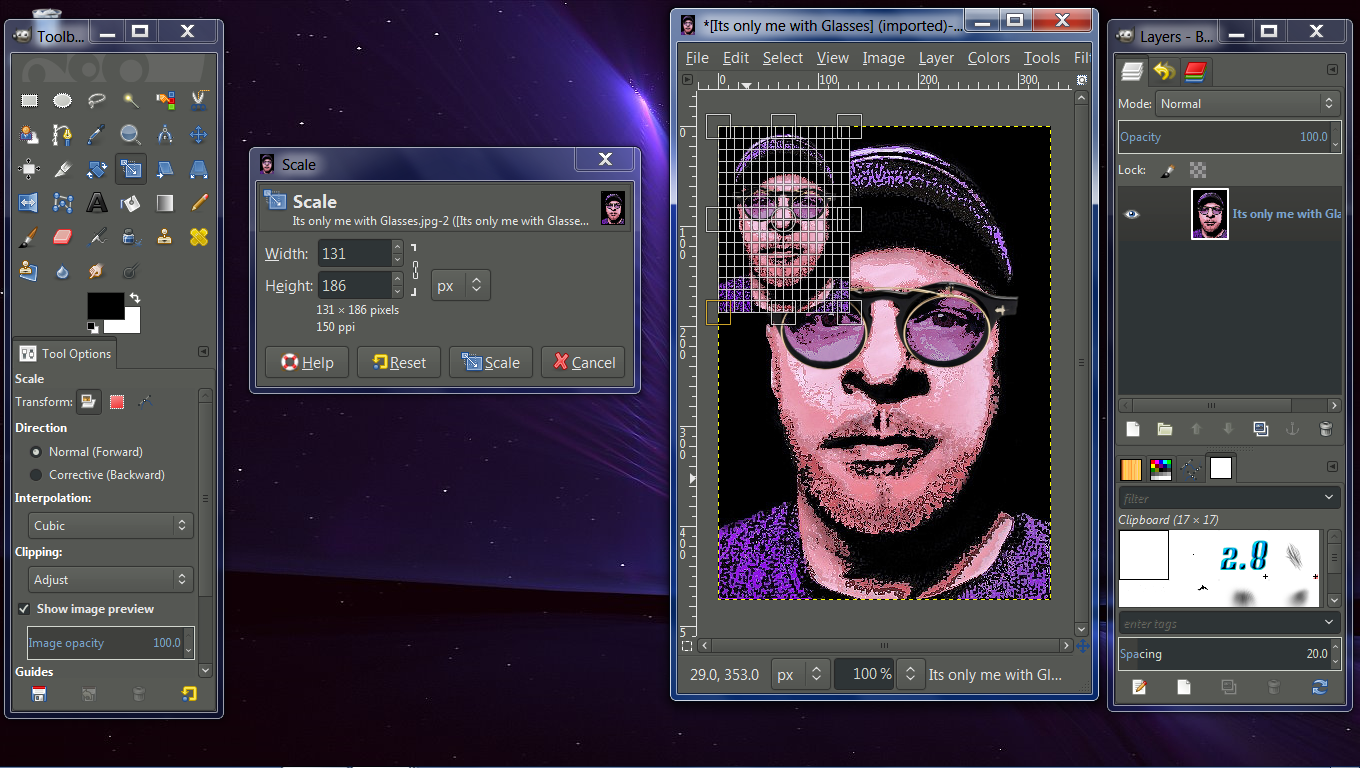Screen dimensions: 1360x768
Task: Click the Width input field in Scale
Action: click(355, 254)
